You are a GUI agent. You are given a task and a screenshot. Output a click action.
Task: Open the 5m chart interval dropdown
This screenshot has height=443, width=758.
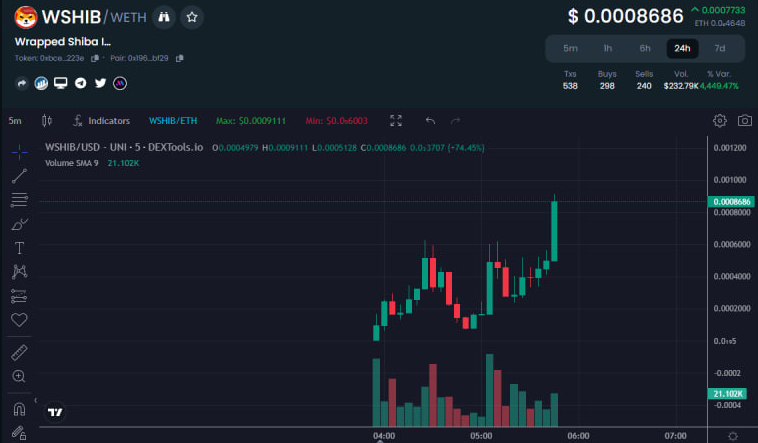click(x=15, y=121)
